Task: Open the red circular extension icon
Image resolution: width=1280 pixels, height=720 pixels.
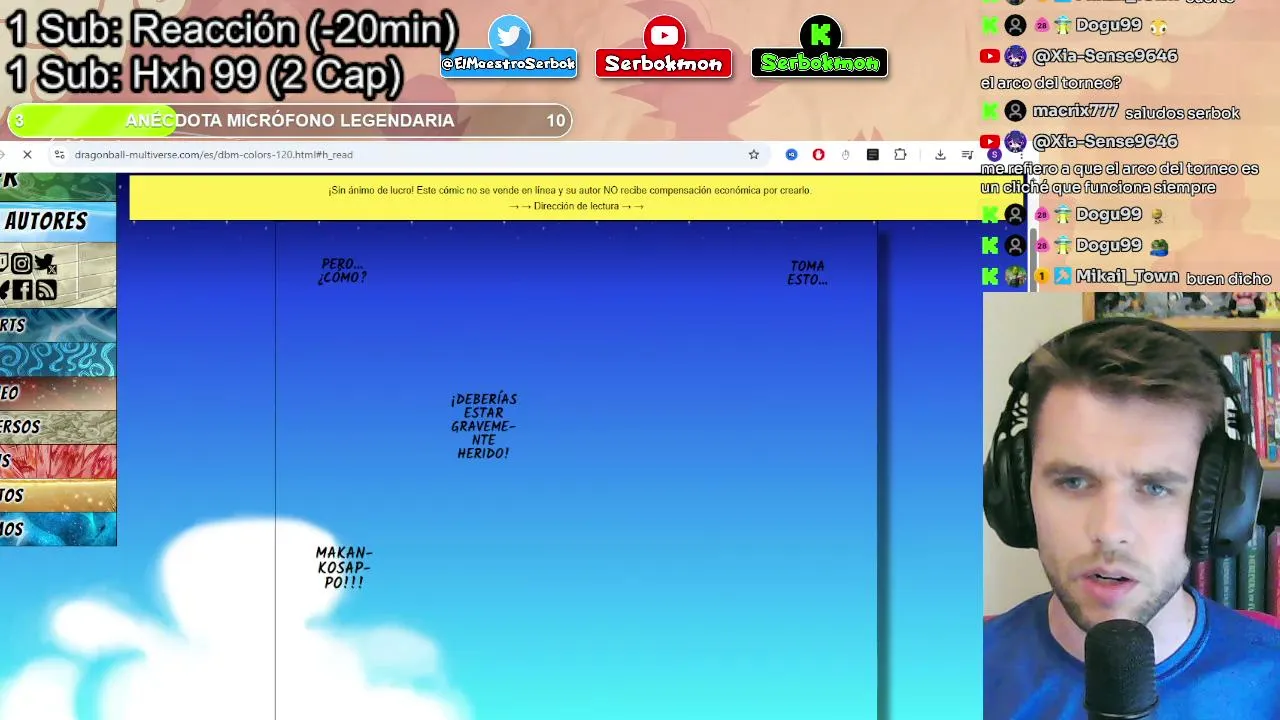Action: click(x=818, y=155)
